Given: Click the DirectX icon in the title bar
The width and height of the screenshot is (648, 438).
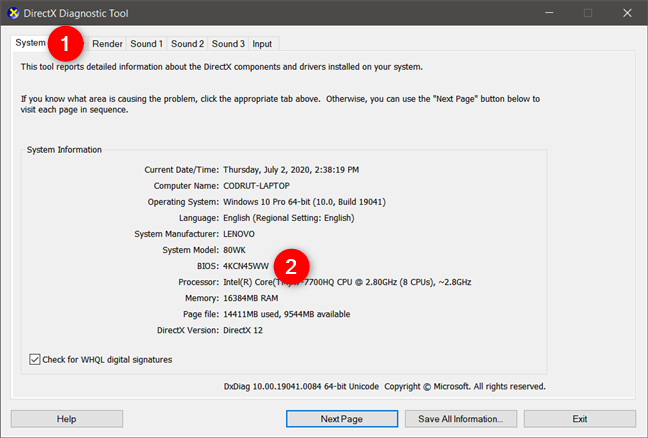Looking at the screenshot, I should (x=13, y=13).
